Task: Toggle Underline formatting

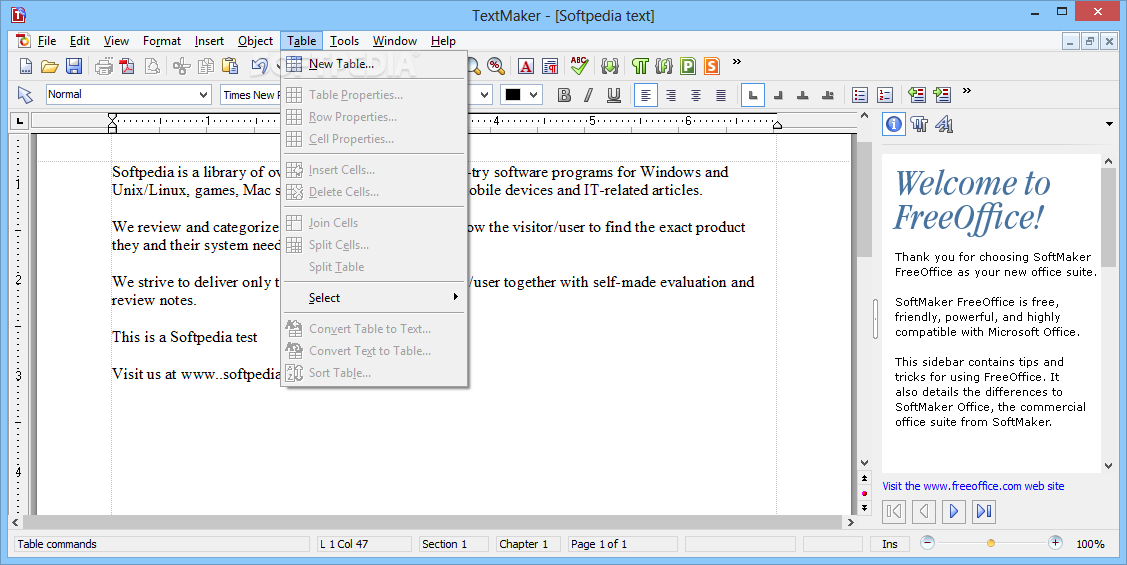Action: click(614, 95)
